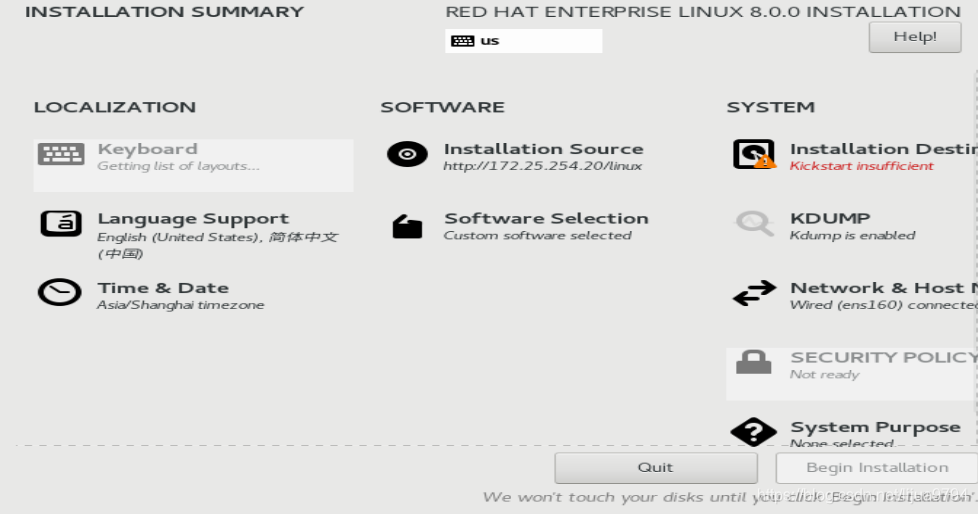The image size is (978, 514).
Task: Click 'Getting list of layouts...' status text
Action: point(178,166)
